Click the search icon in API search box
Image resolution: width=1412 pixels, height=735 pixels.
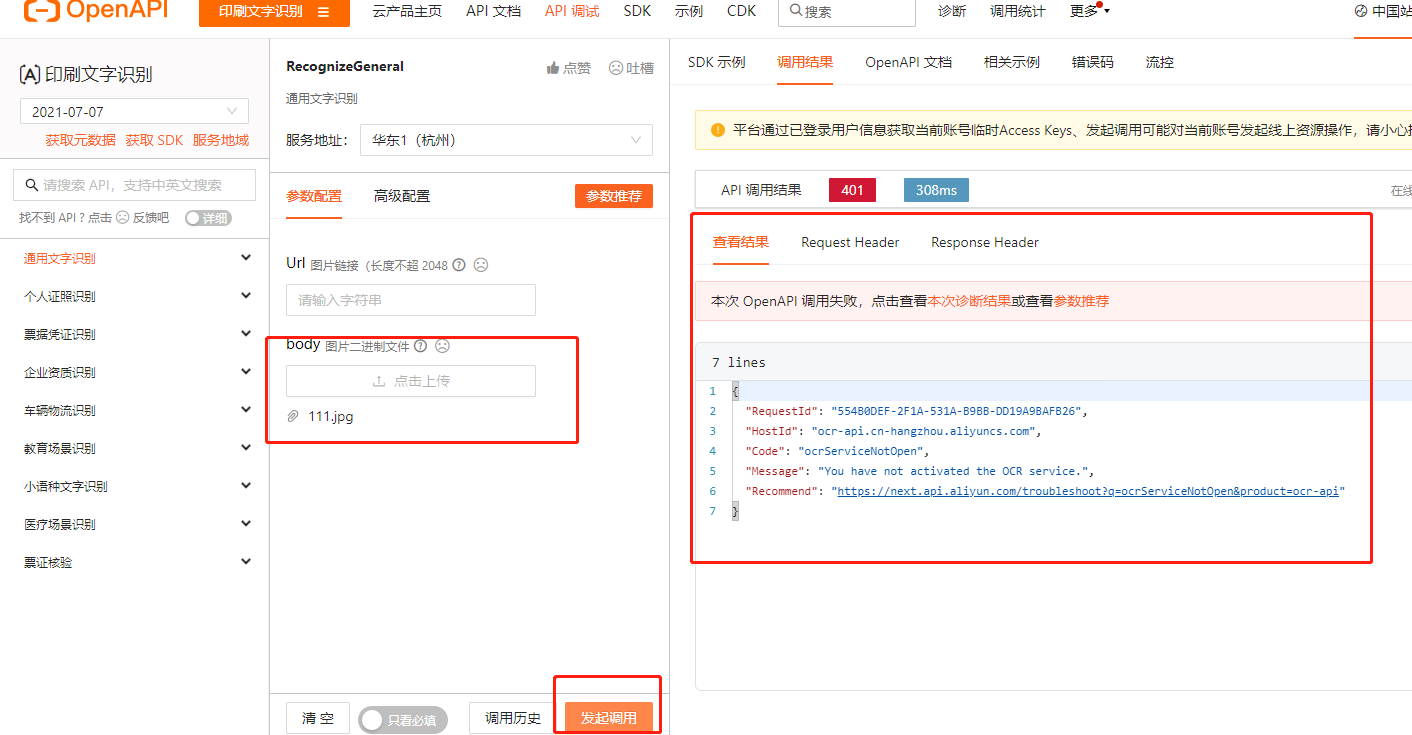30,185
